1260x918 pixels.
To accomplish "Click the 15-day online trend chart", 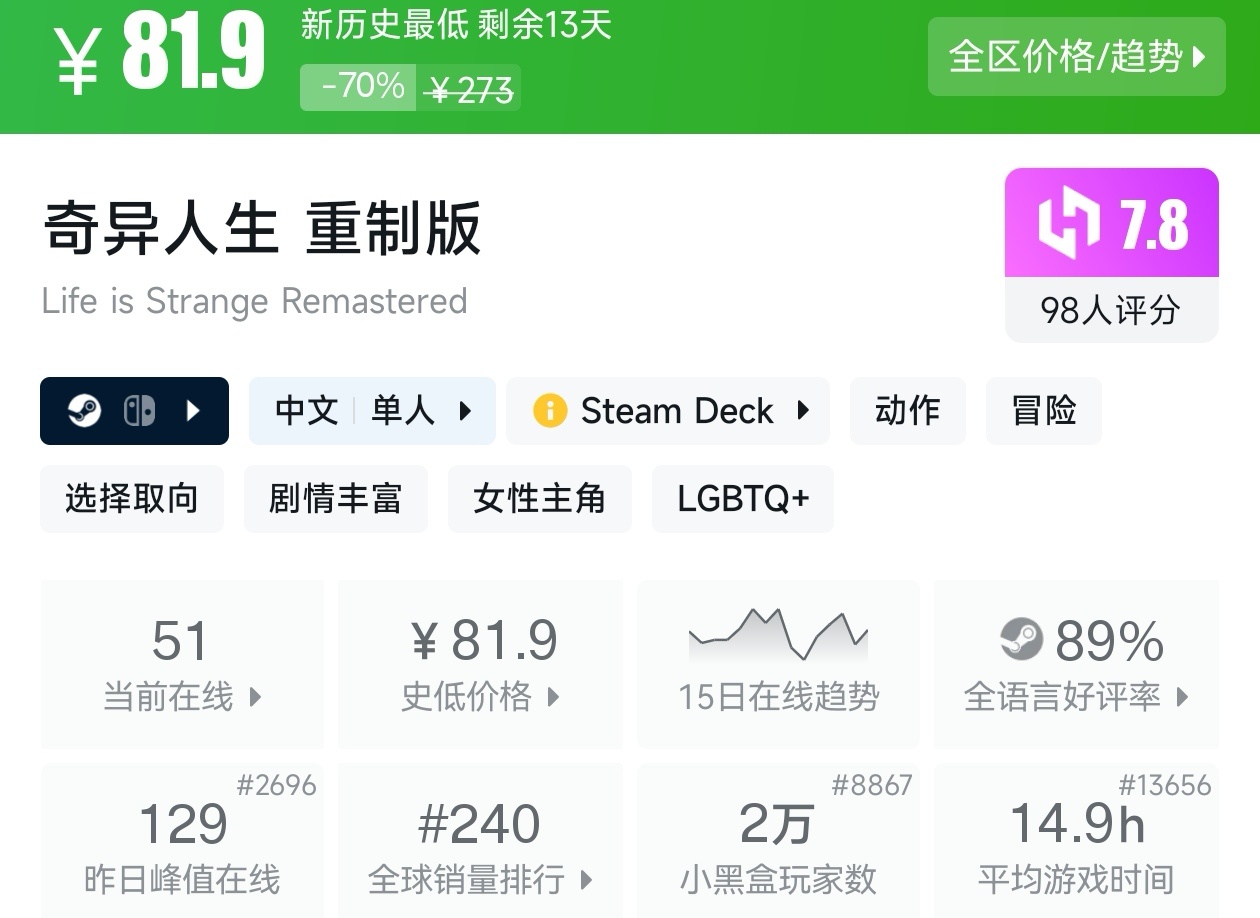I will coord(778,634).
